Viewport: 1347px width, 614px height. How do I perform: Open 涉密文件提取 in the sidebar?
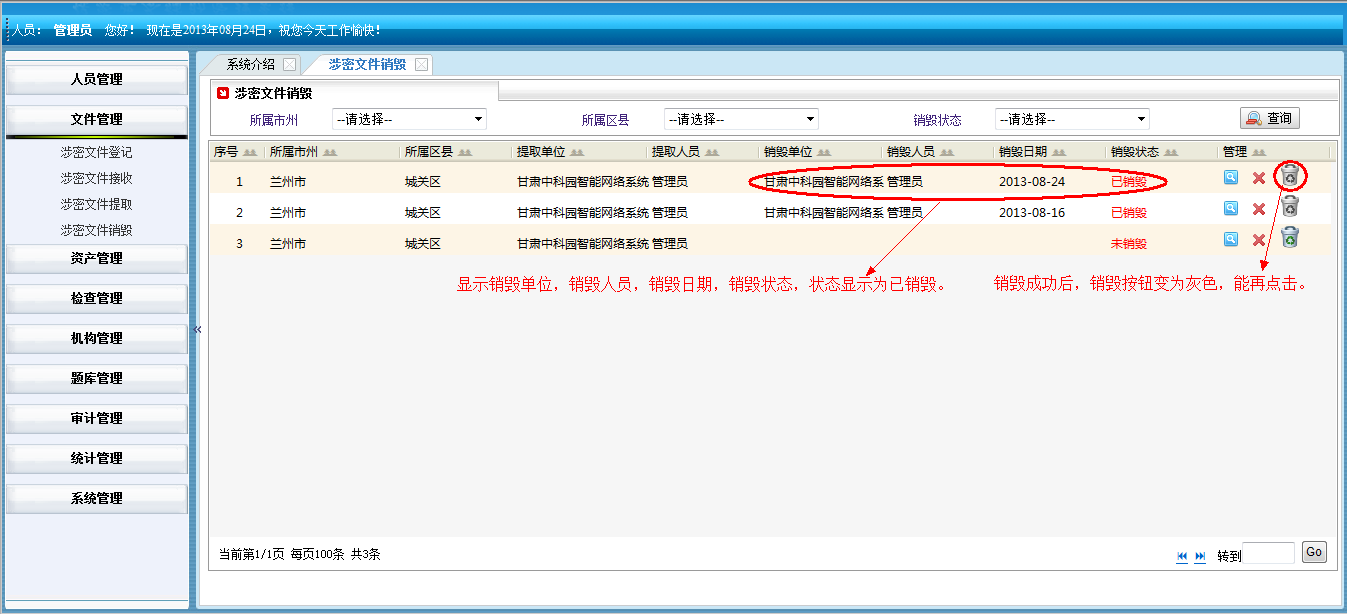click(96, 205)
